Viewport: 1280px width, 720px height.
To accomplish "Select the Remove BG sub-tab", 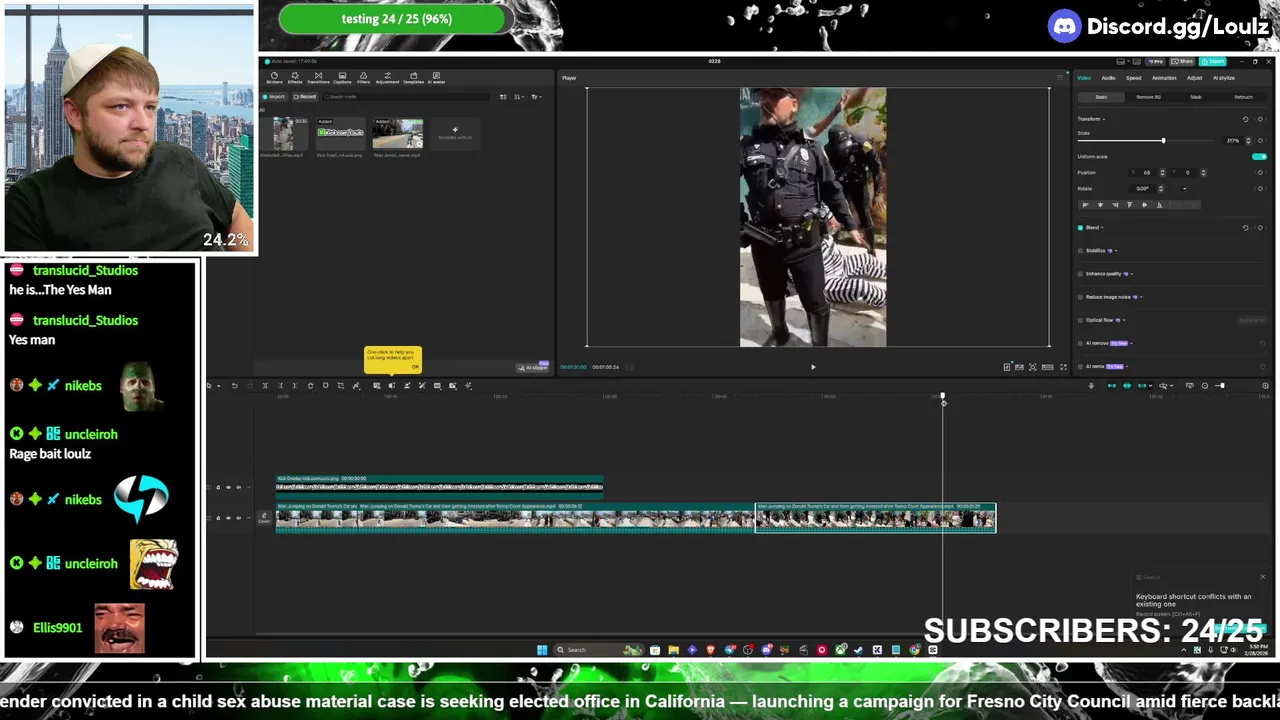I will click(1149, 97).
